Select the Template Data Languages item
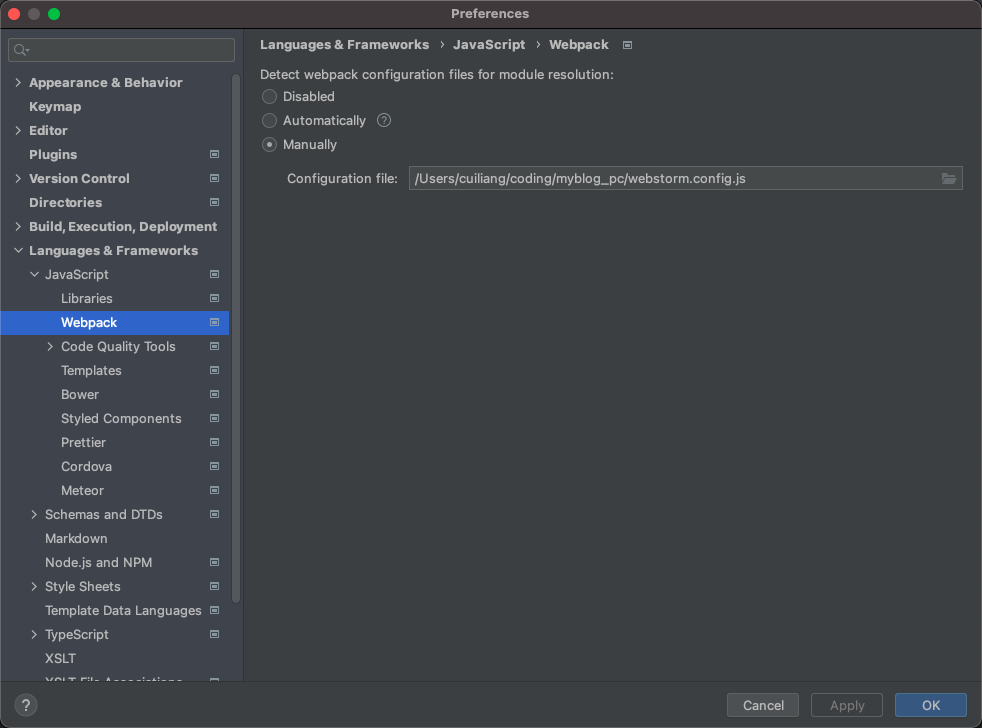982x728 pixels. pyautogui.click(x=123, y=610)
